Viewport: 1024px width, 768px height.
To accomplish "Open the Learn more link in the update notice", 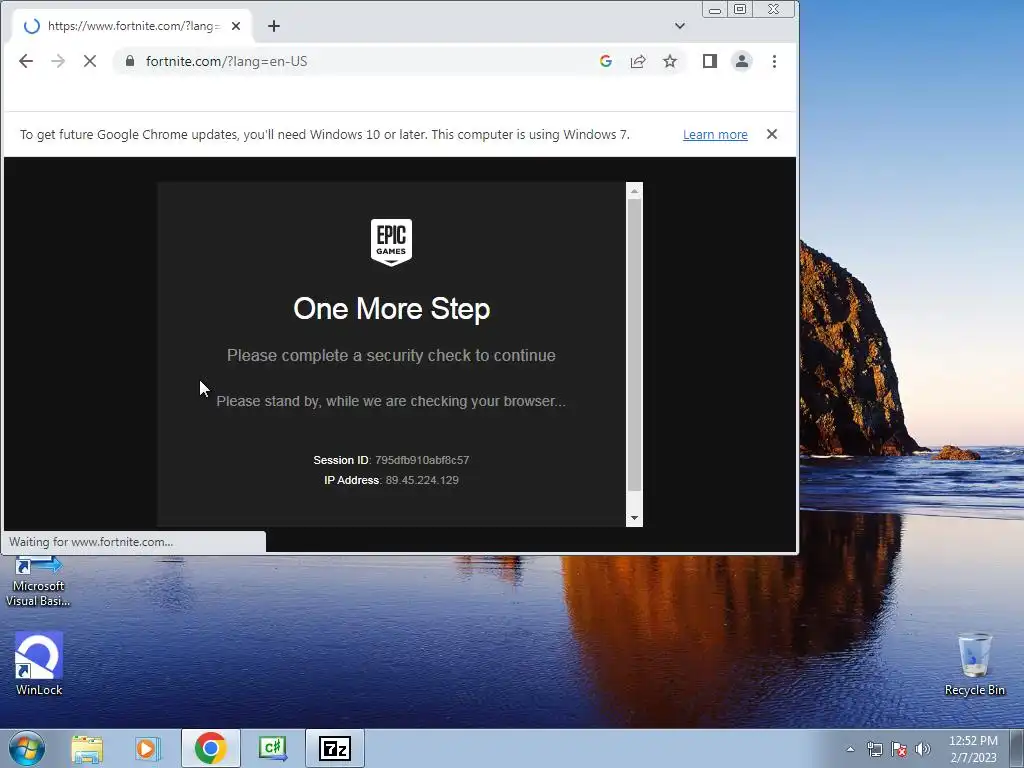I will [x=715, y=135].
